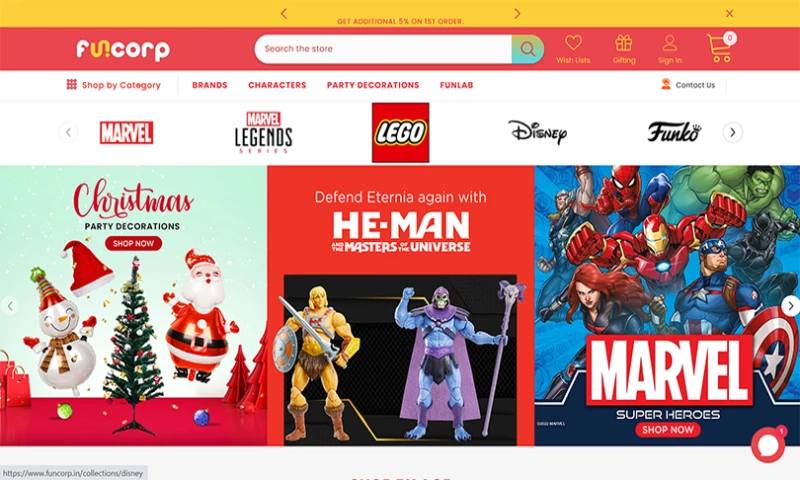Image resolution: width=800 pixels, height=480 pixels.
Task: Select the LEGO brand logo
Action: [x=401, y=133]
